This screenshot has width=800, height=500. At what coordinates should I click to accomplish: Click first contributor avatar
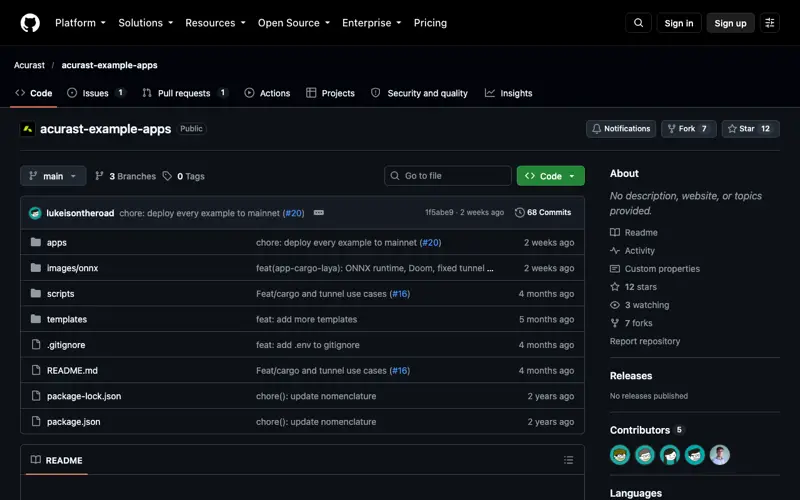(620, 455)
